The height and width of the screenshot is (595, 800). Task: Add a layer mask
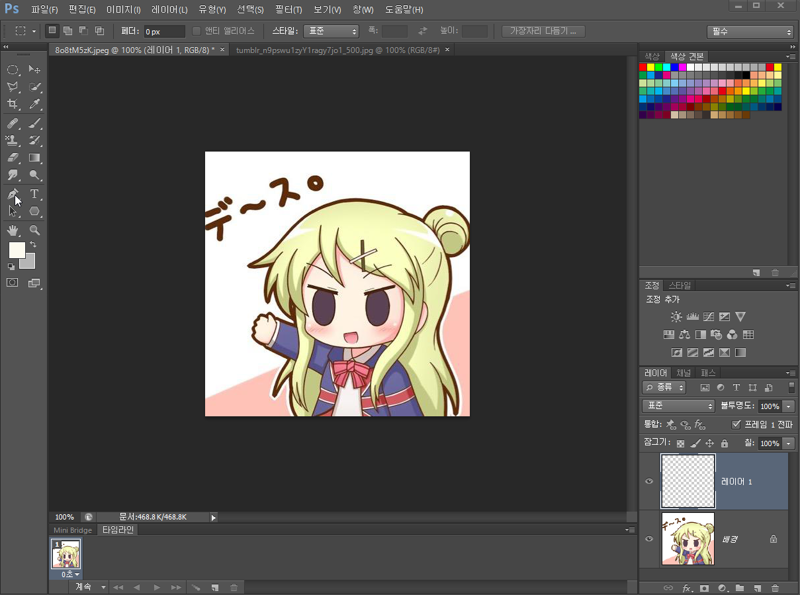click(705, 588)
